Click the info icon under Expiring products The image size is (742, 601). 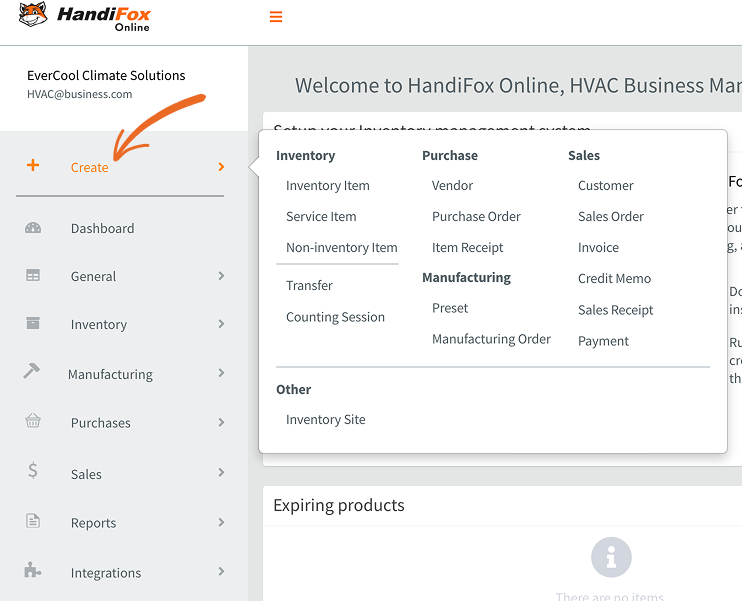pos(611,557)
